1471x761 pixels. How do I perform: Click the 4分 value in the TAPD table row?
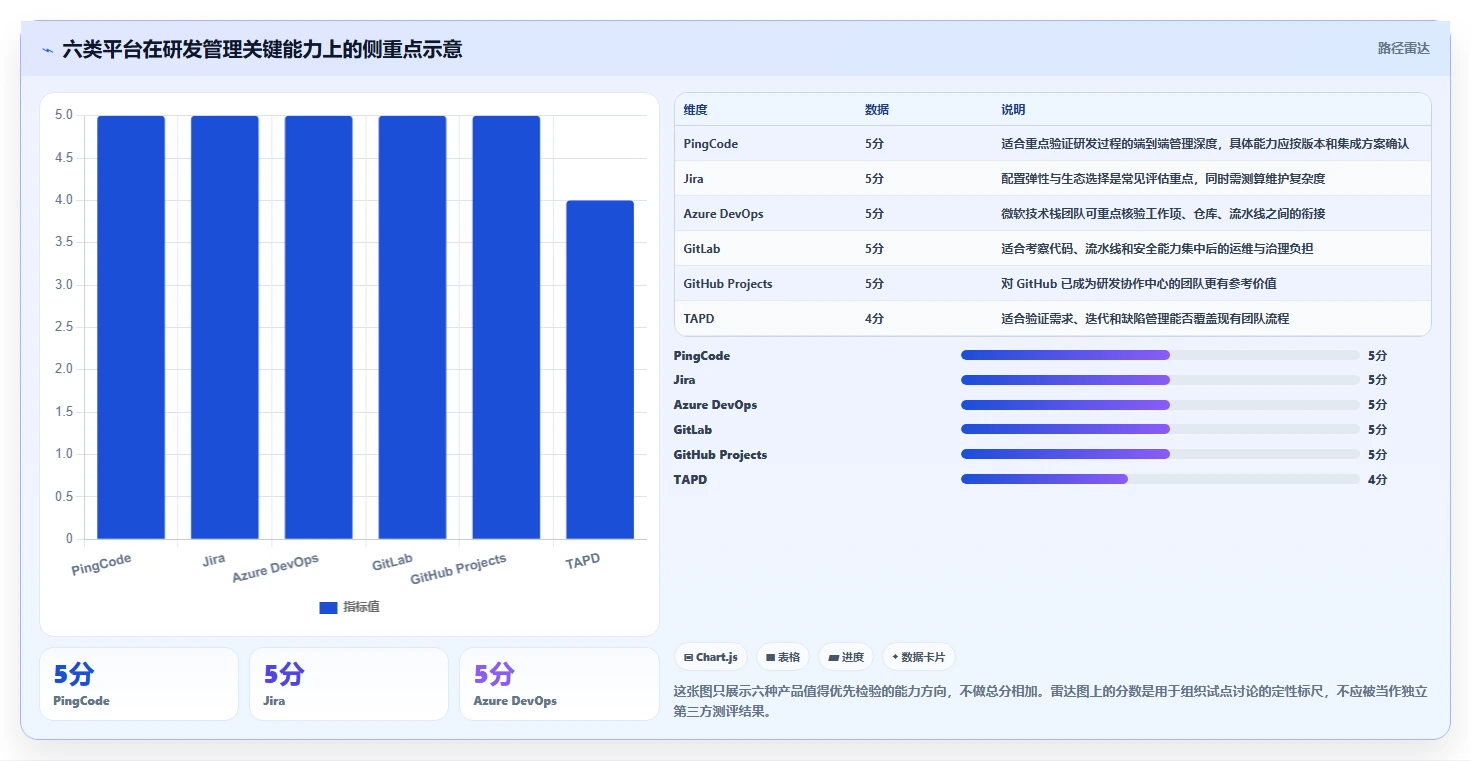(874, 319)
